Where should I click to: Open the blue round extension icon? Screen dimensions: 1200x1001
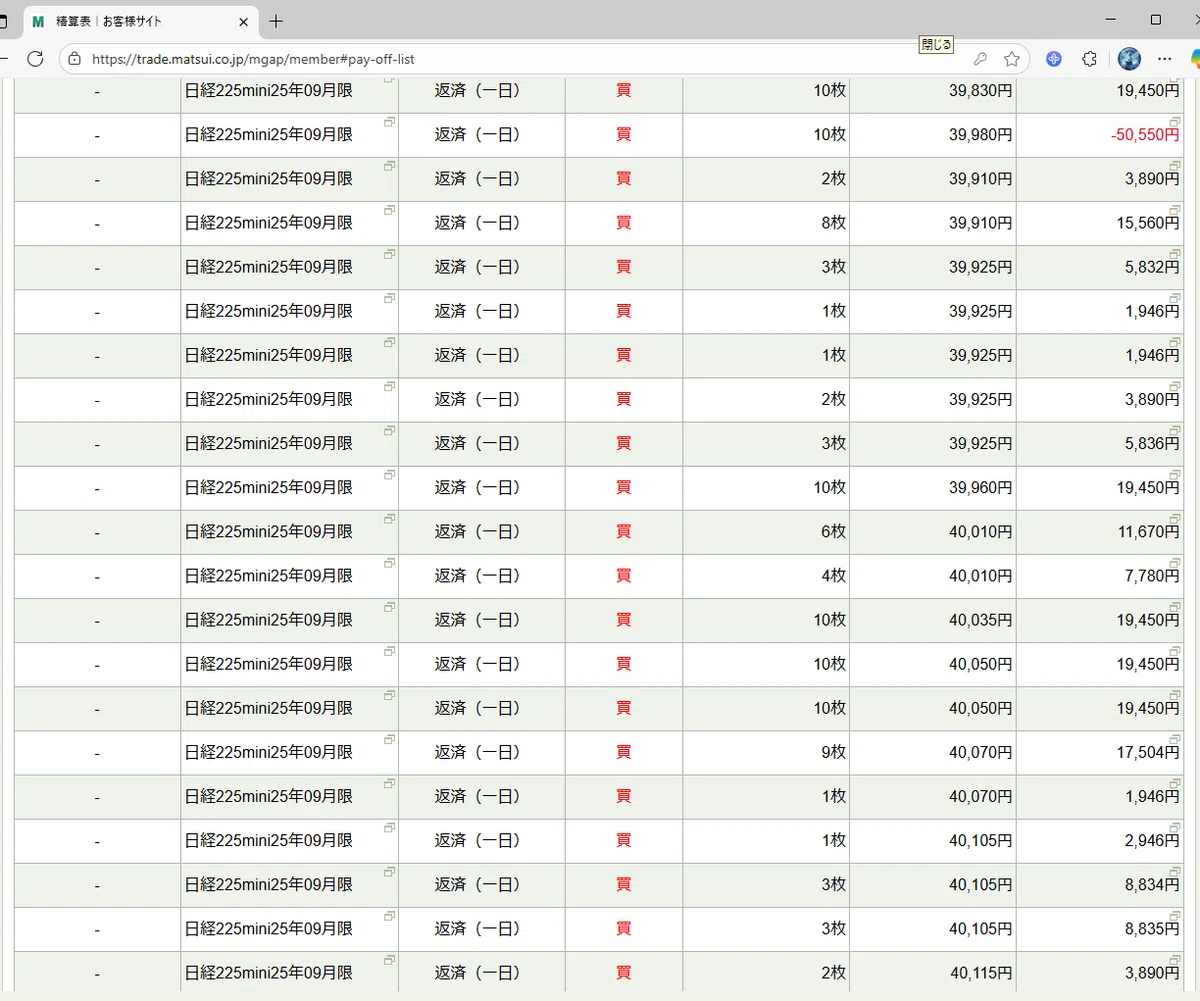coord(1053,59)
